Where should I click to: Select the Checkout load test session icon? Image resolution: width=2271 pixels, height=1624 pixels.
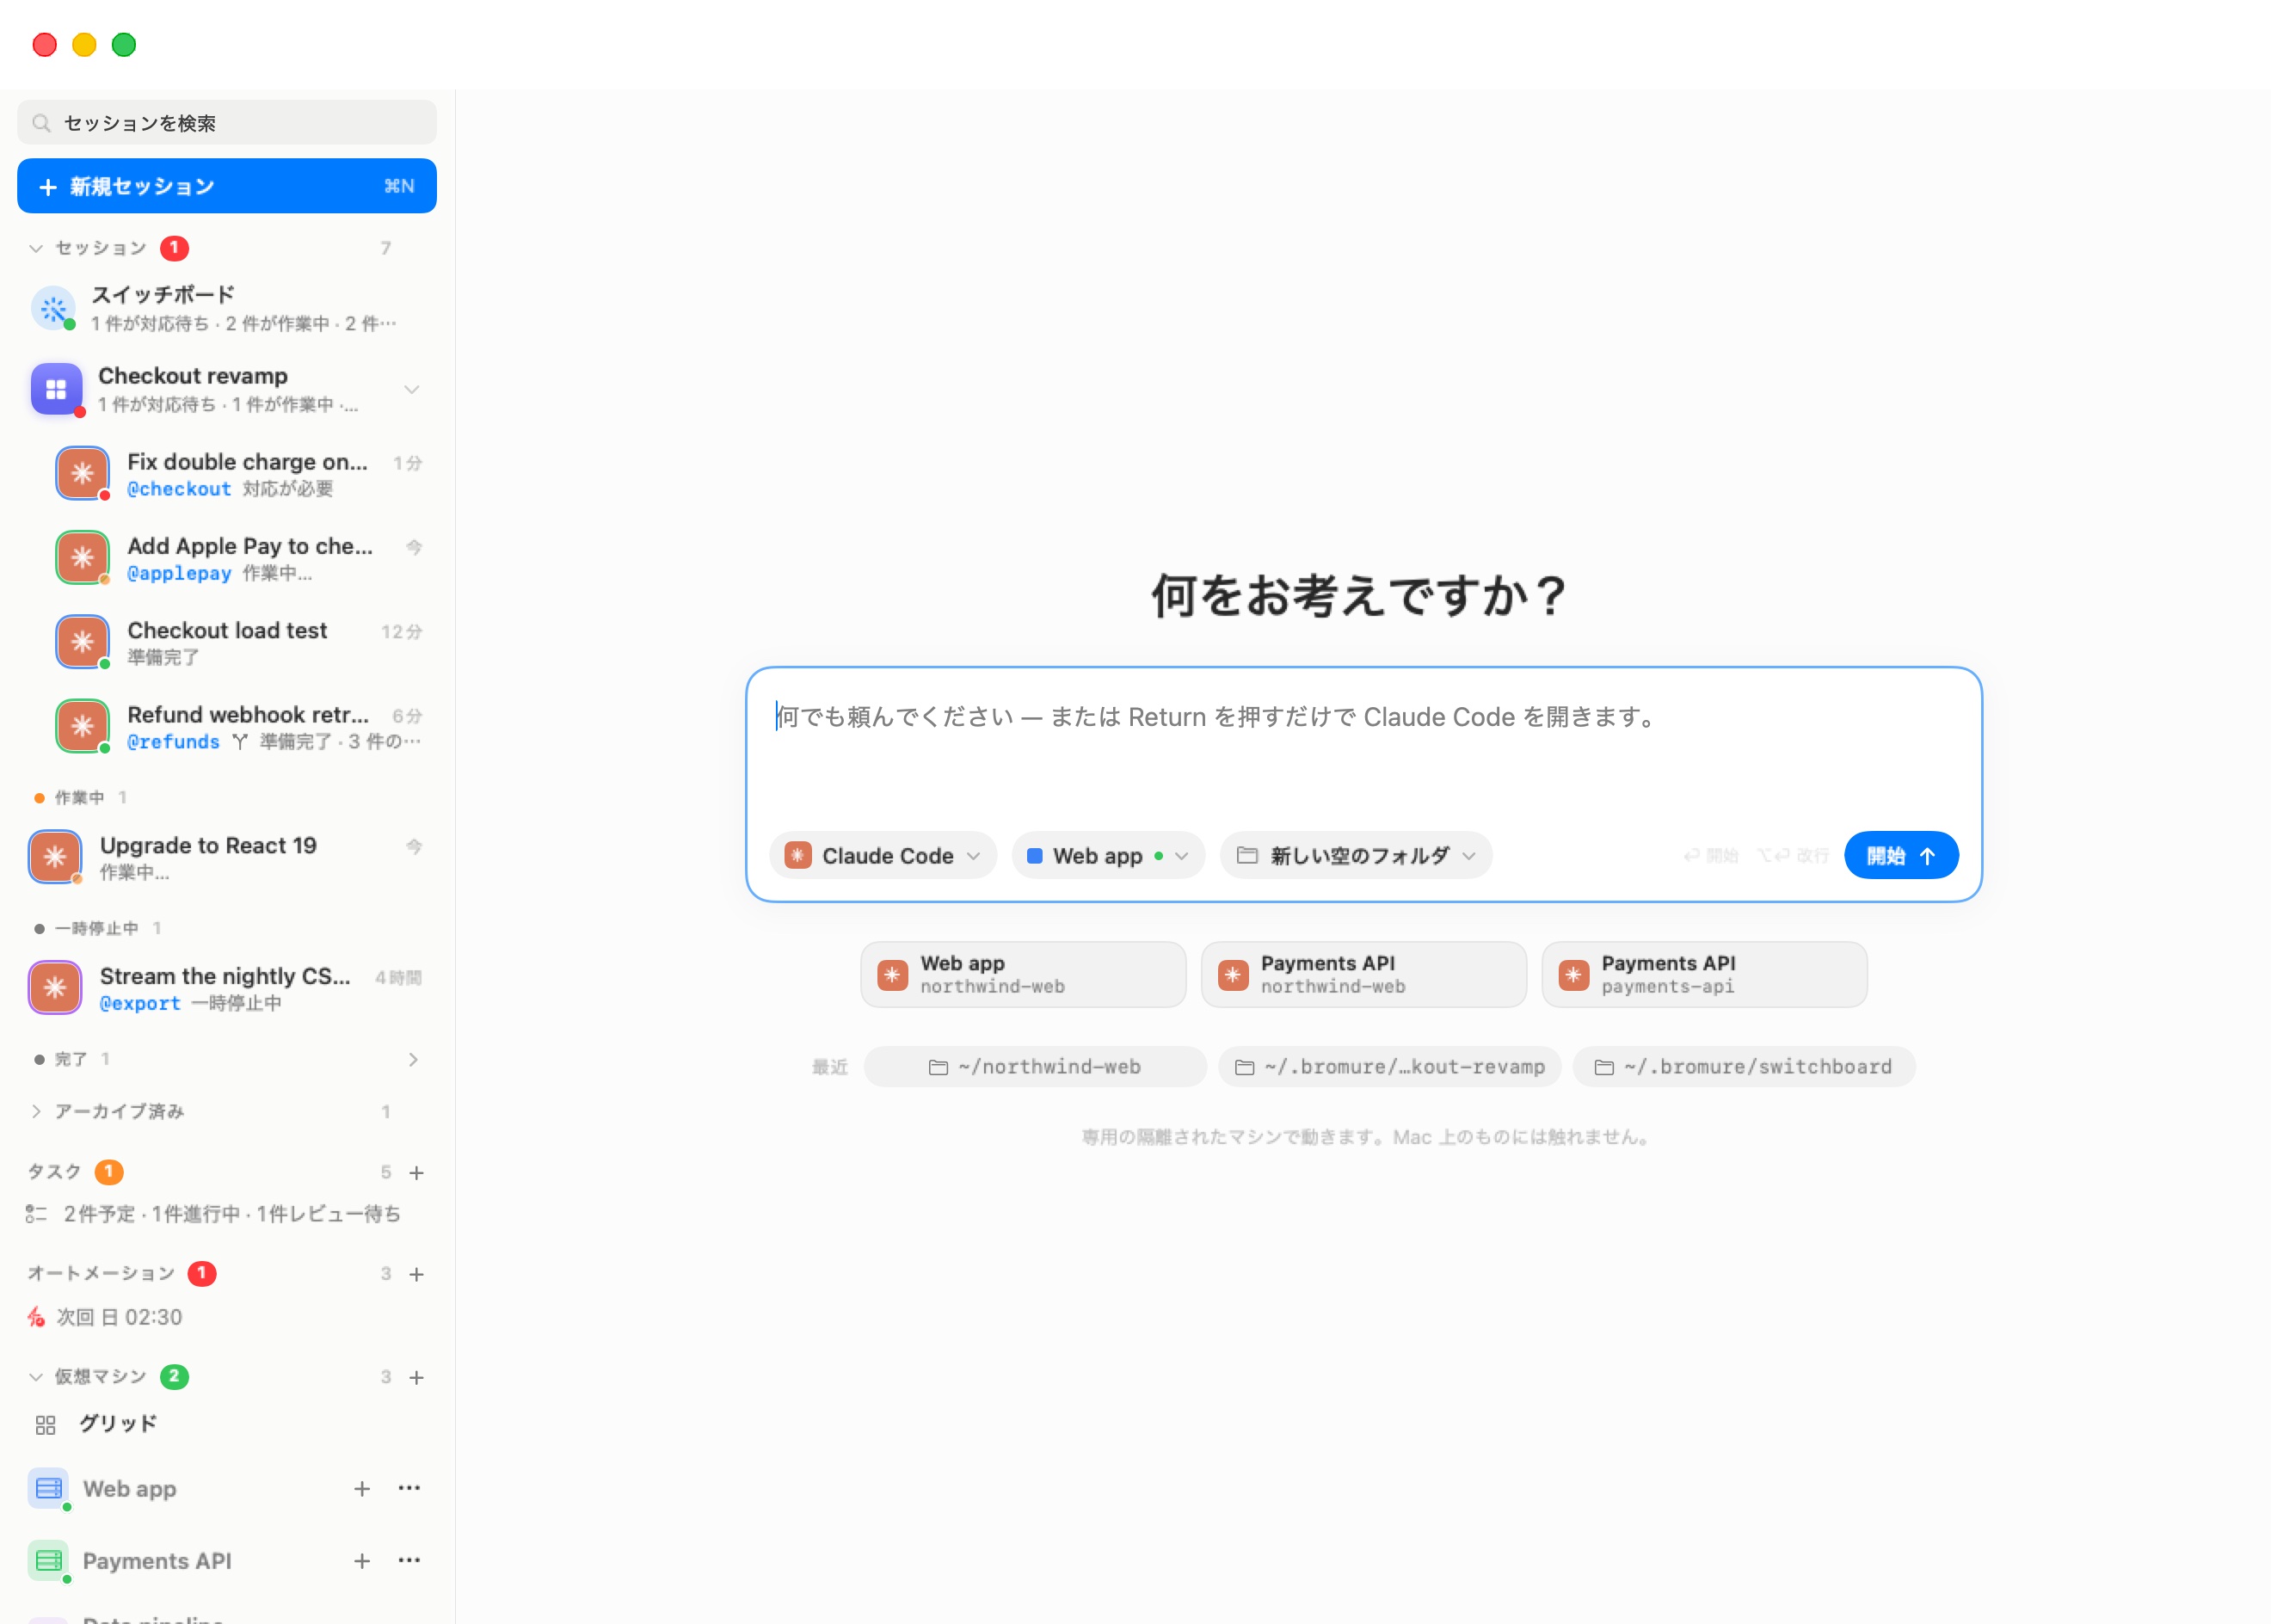click(x=82, y=641)
